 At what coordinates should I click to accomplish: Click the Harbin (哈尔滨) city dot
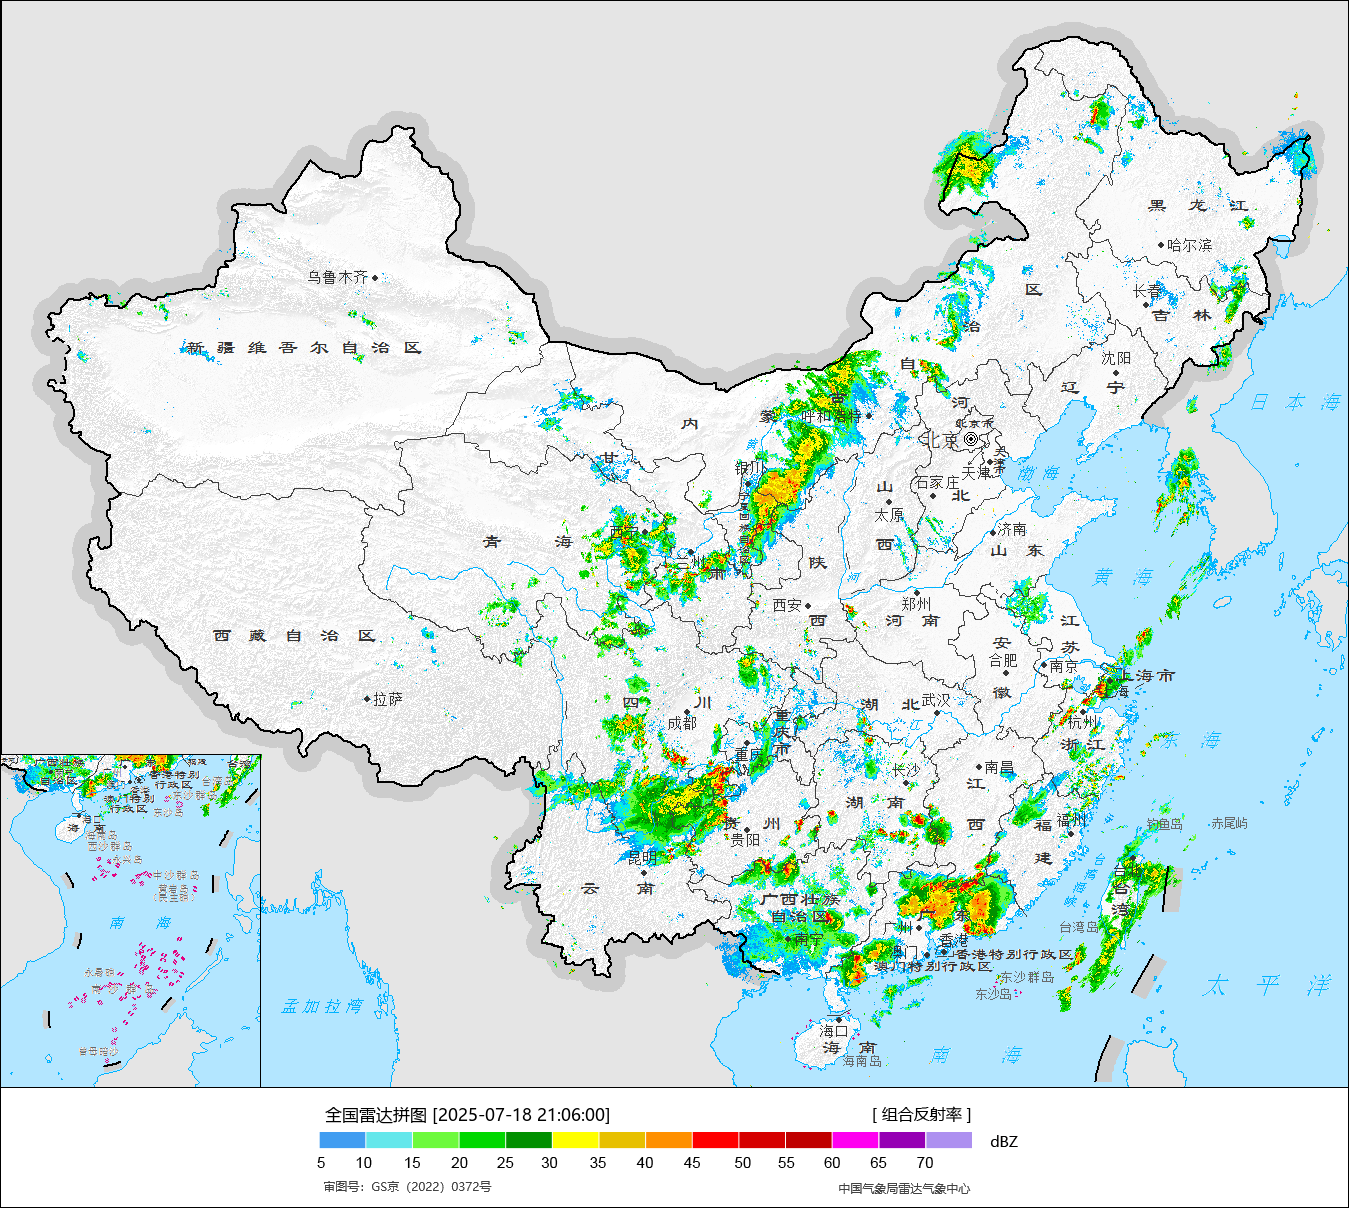(1160, 244)
